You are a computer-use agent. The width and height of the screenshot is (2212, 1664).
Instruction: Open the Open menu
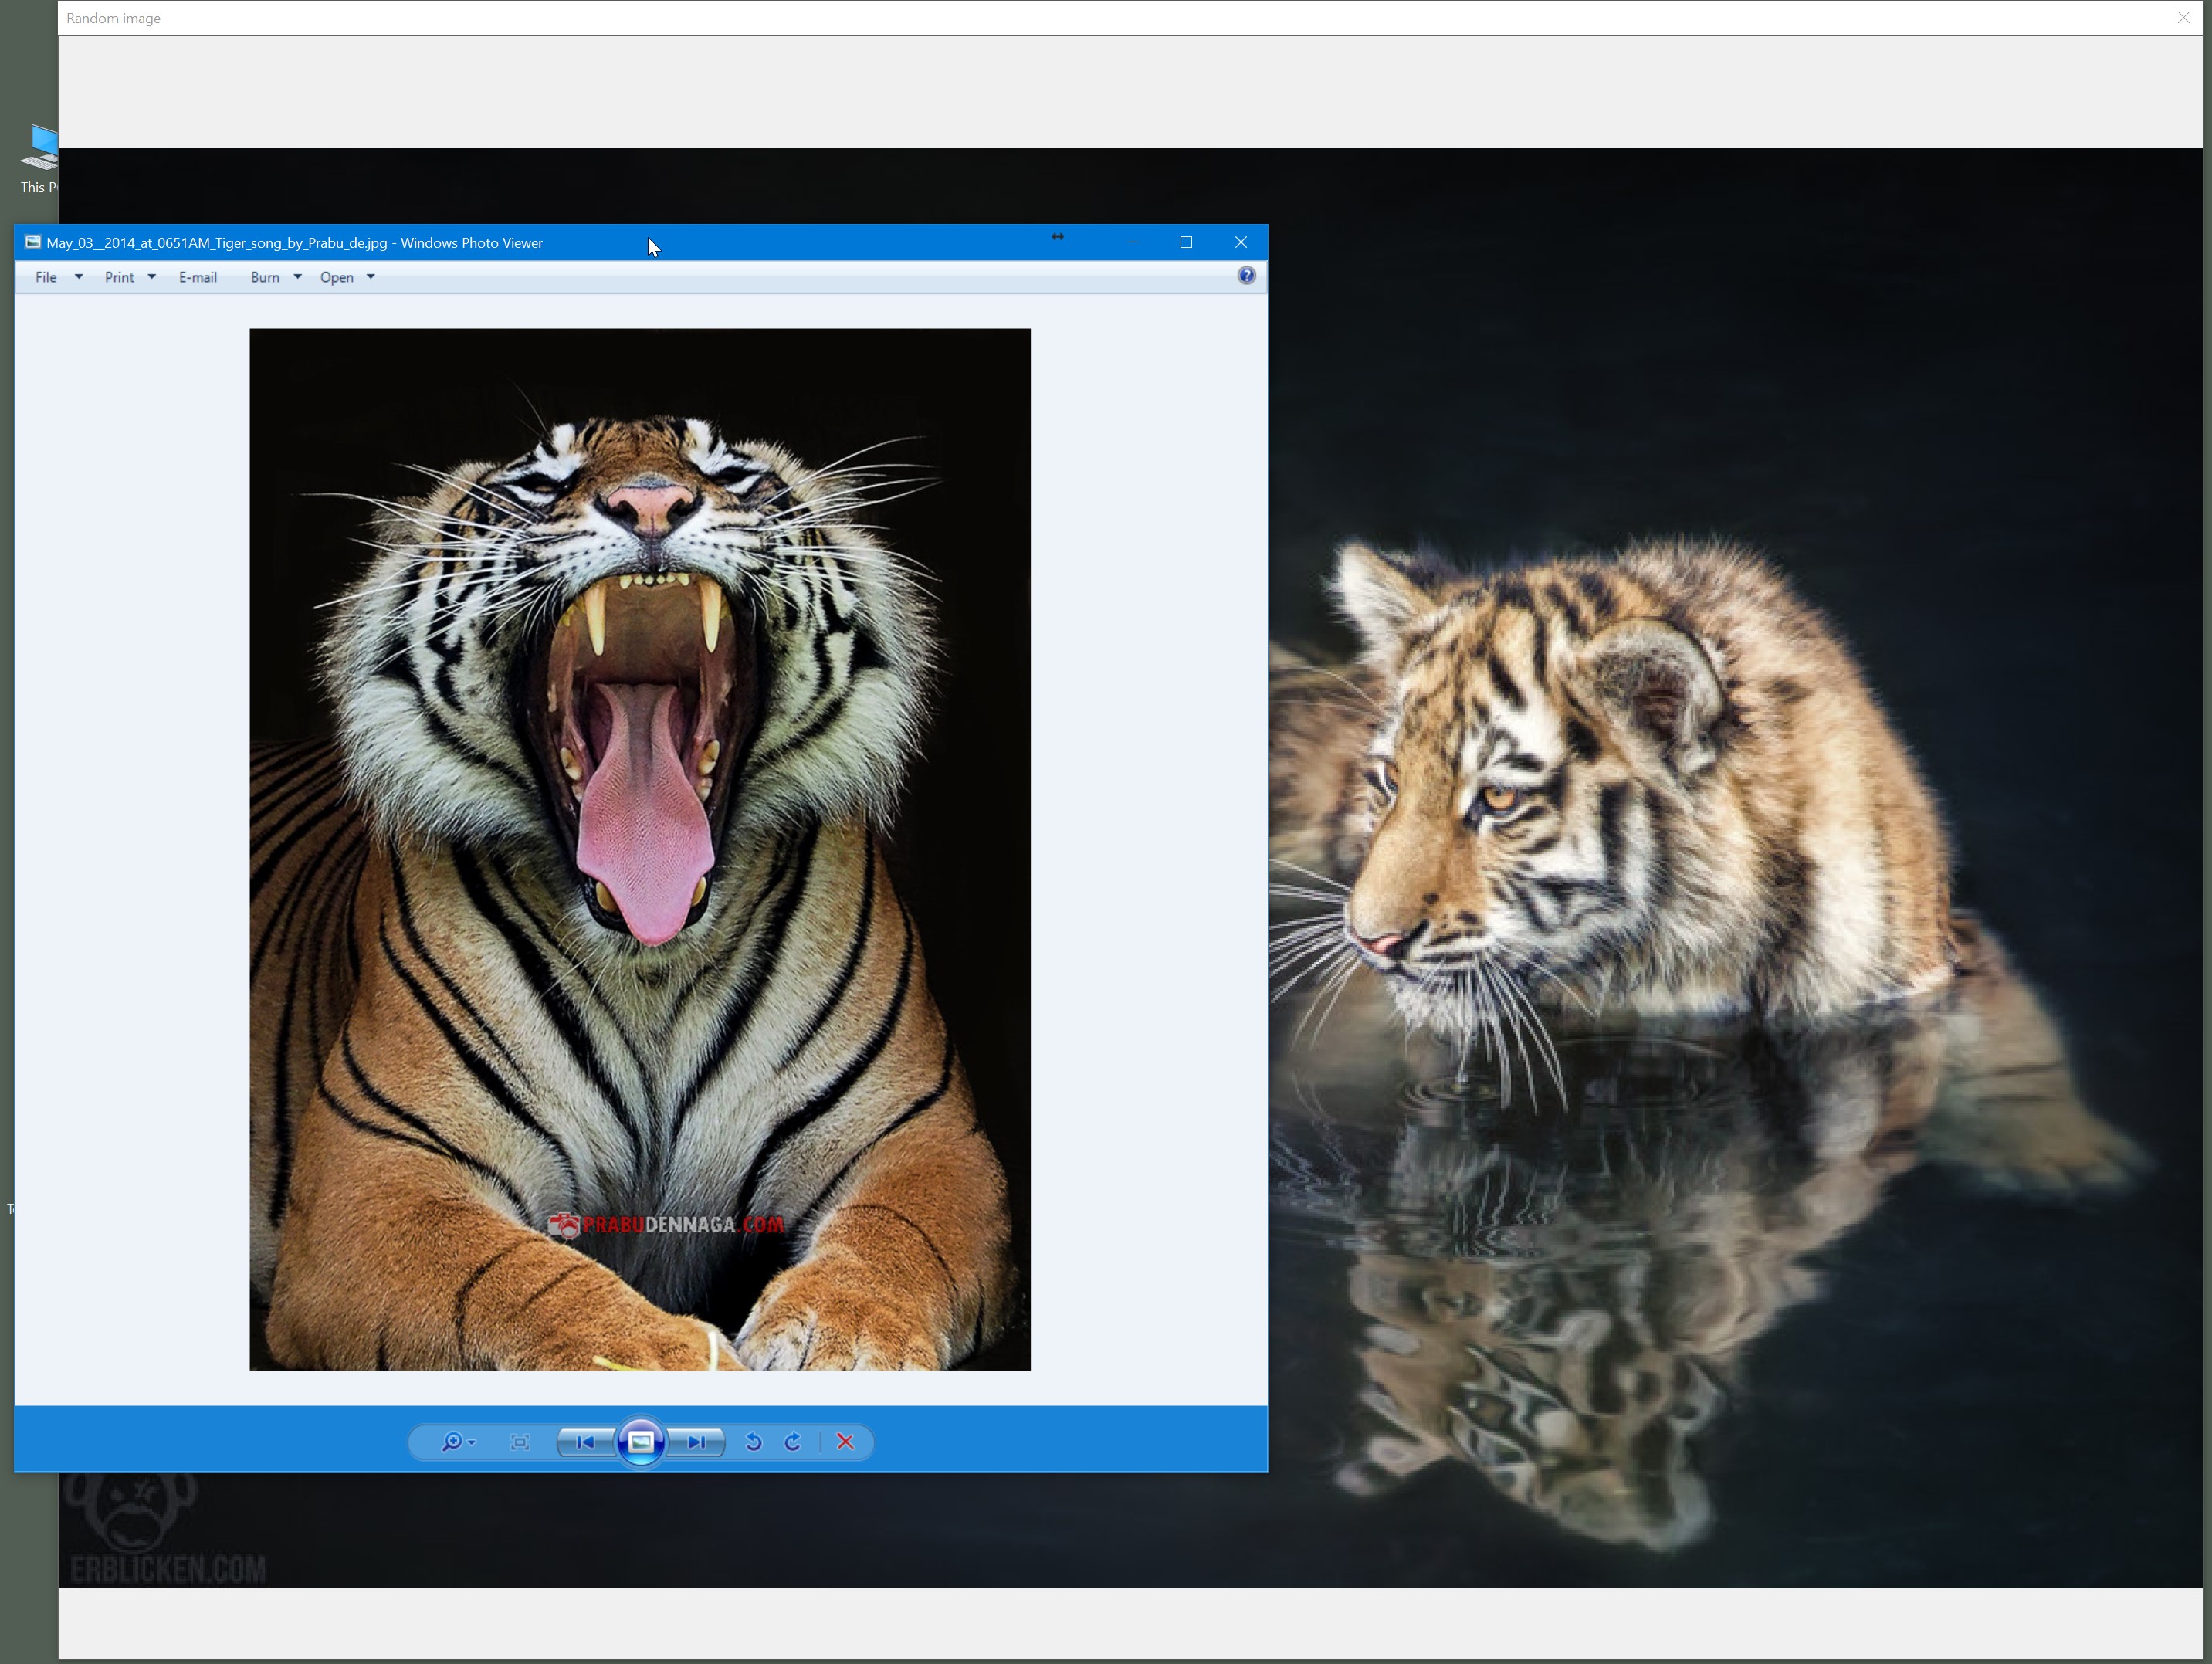pos(337,277)
